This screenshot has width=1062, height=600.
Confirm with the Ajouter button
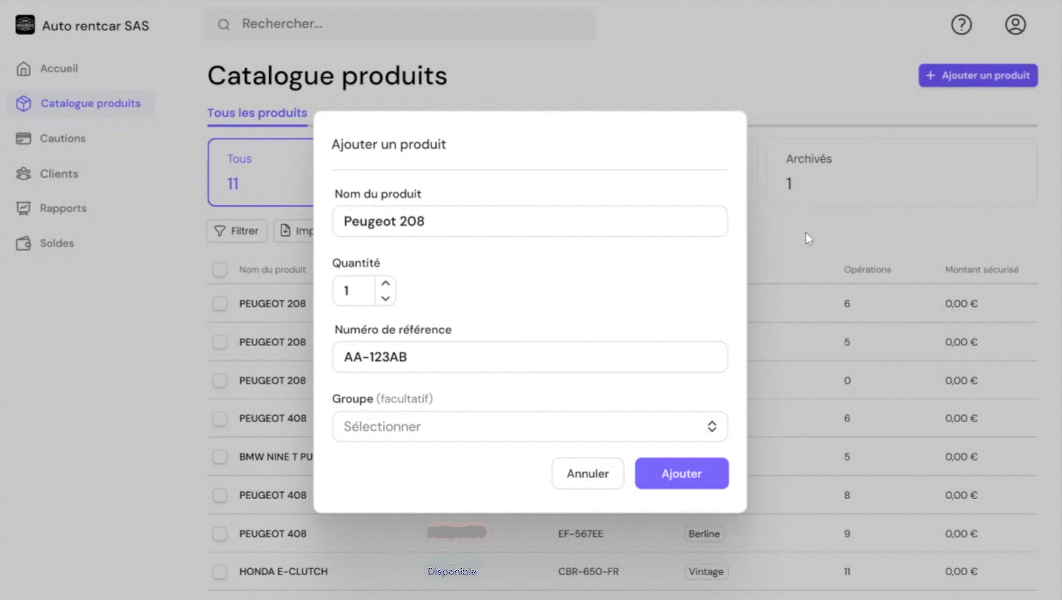pyautogui.click(x=681, y=474)
